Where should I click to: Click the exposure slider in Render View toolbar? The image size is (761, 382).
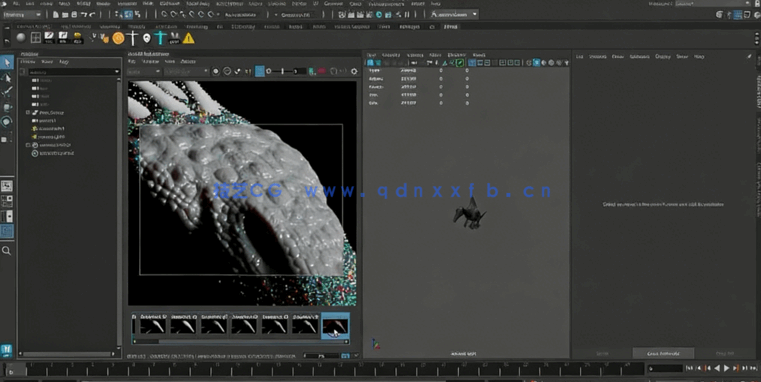click(x=281, y=71)
